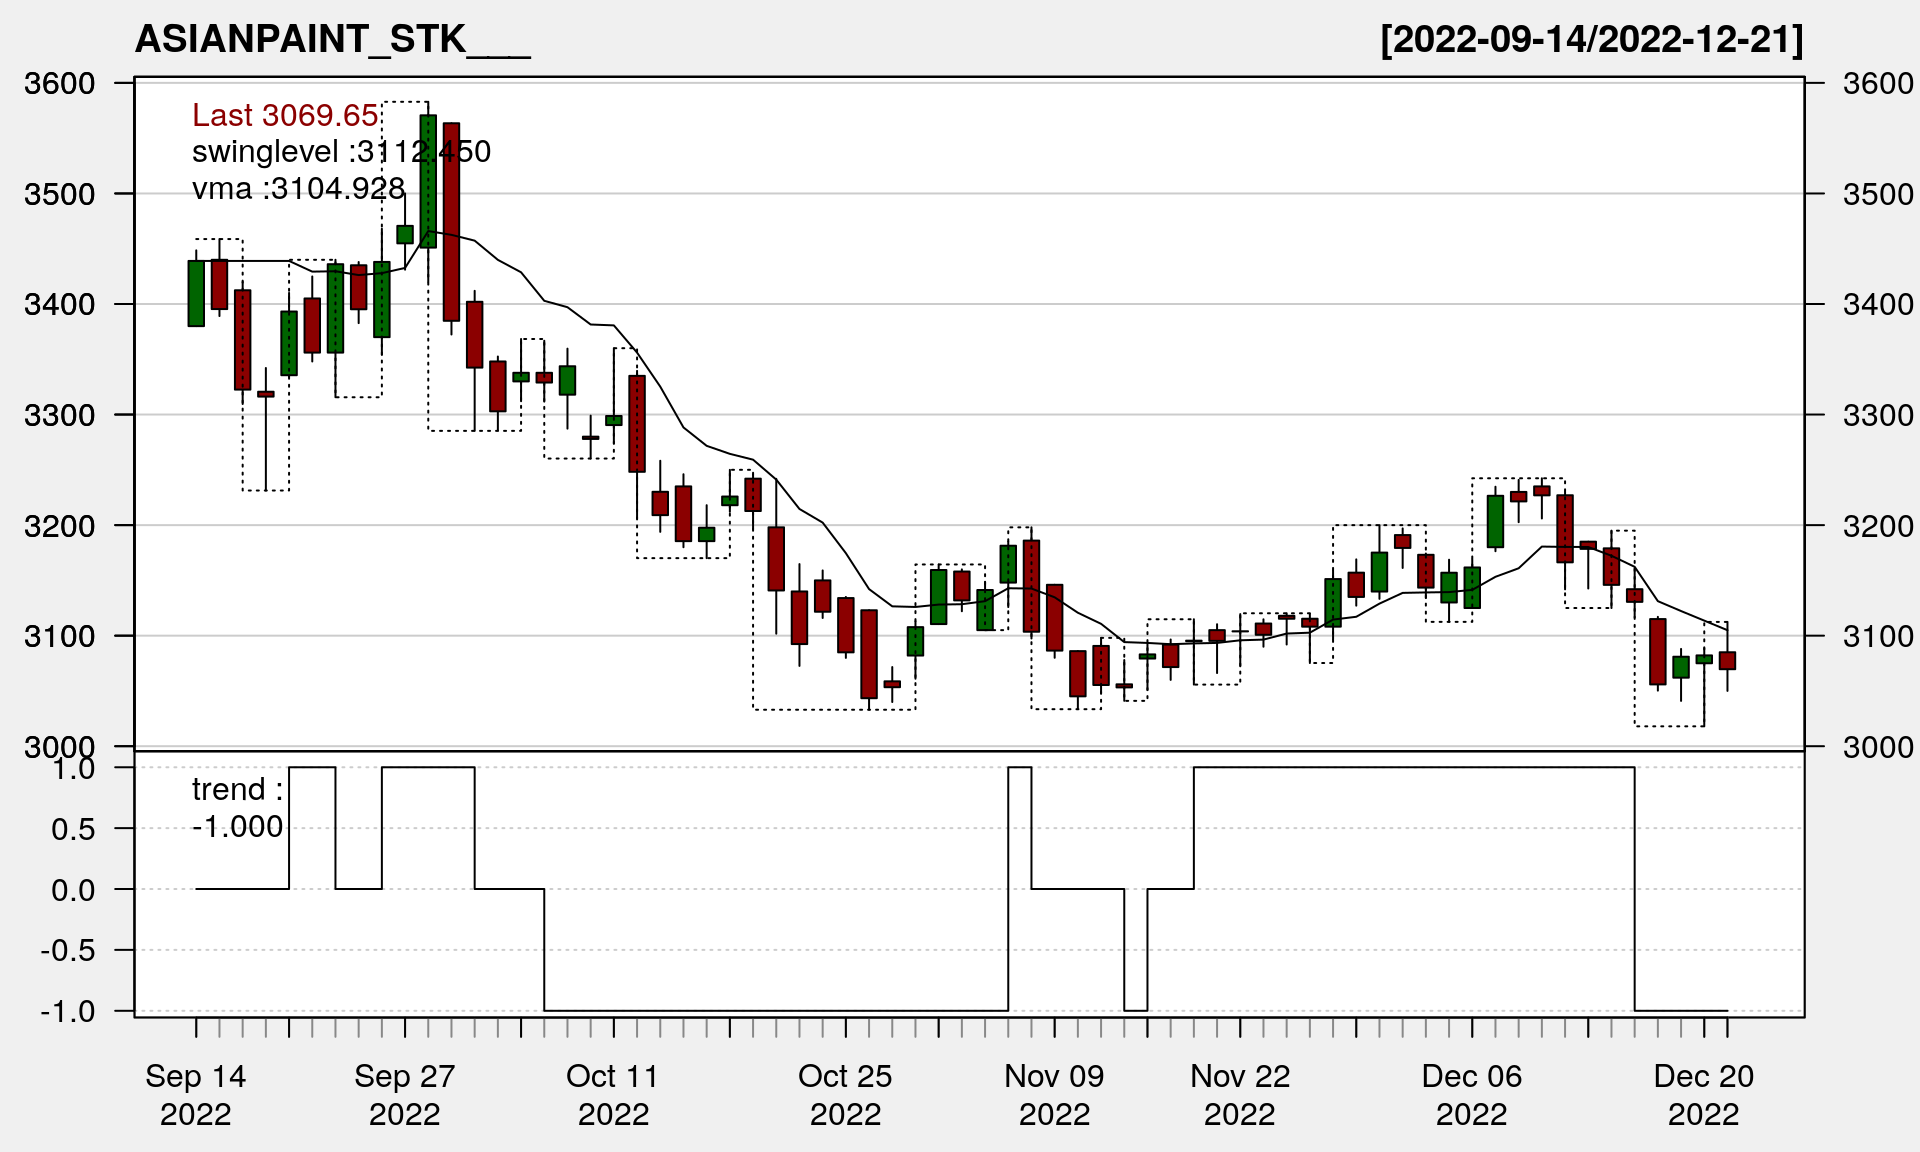Viewport: 1920px width, 1152px height.
Task: Click the Oct 11 2022 axis label
Action: 613,1094
